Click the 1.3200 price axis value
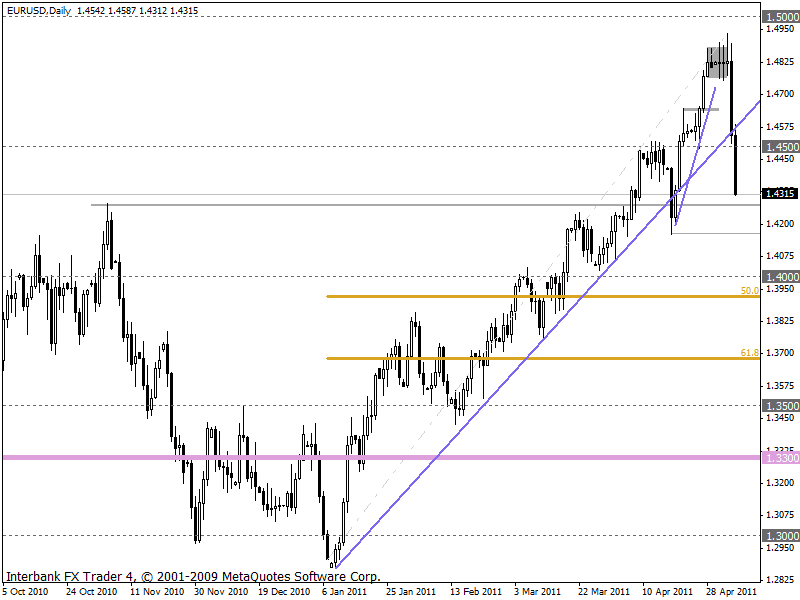This screenshot has width=800, height=600. click(780, 482)
